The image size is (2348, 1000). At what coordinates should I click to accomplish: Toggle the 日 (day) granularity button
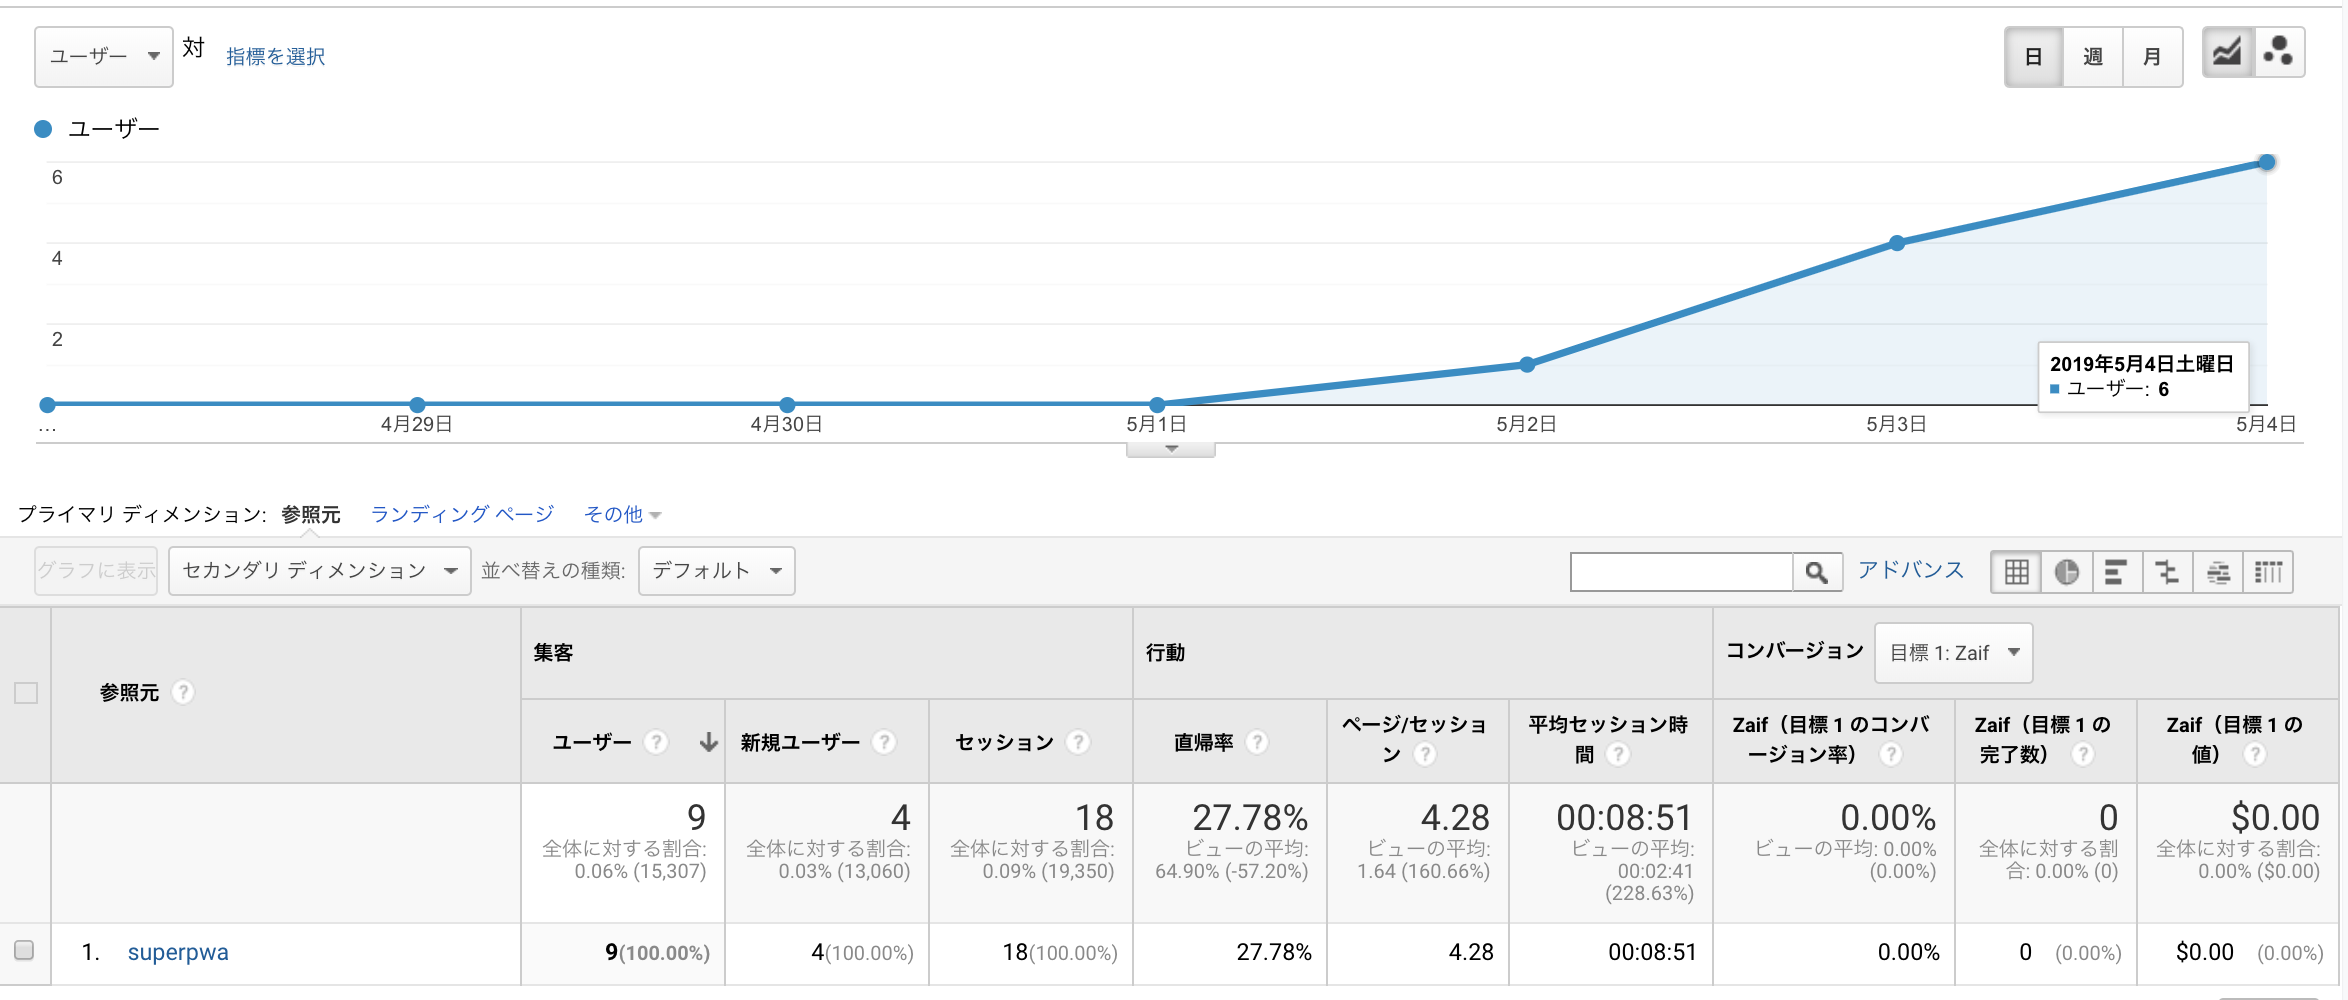click(x=2032, y=56)
